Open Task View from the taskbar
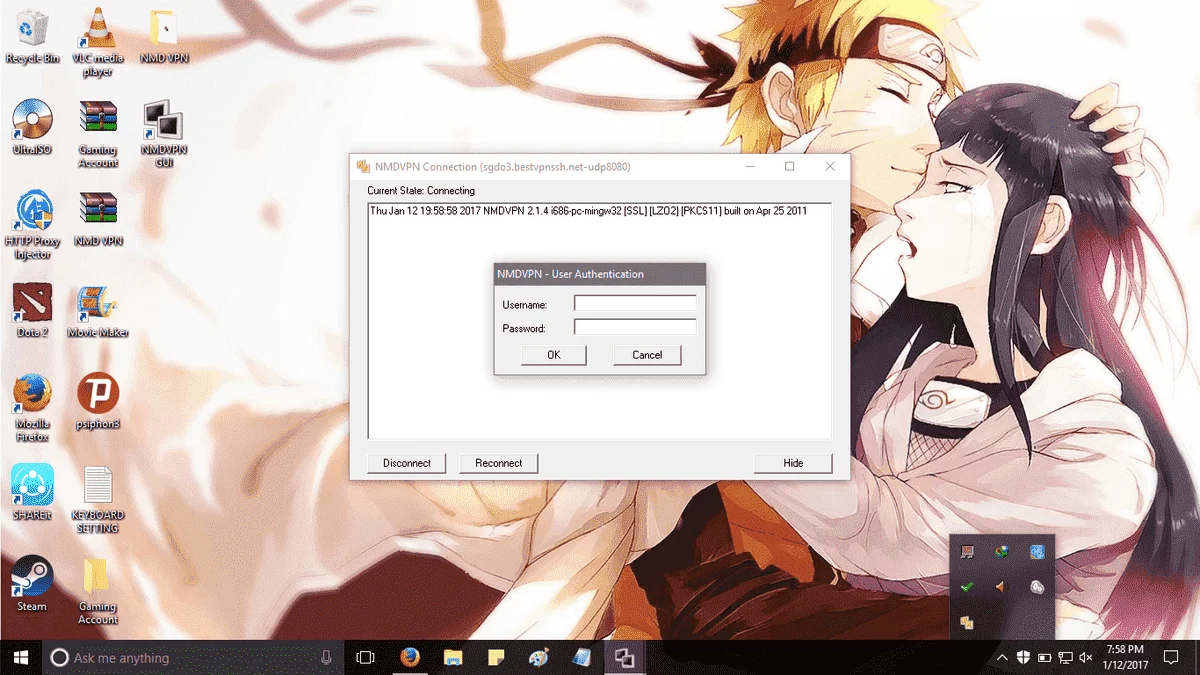Screen dimensions: 1200x675 366,657
